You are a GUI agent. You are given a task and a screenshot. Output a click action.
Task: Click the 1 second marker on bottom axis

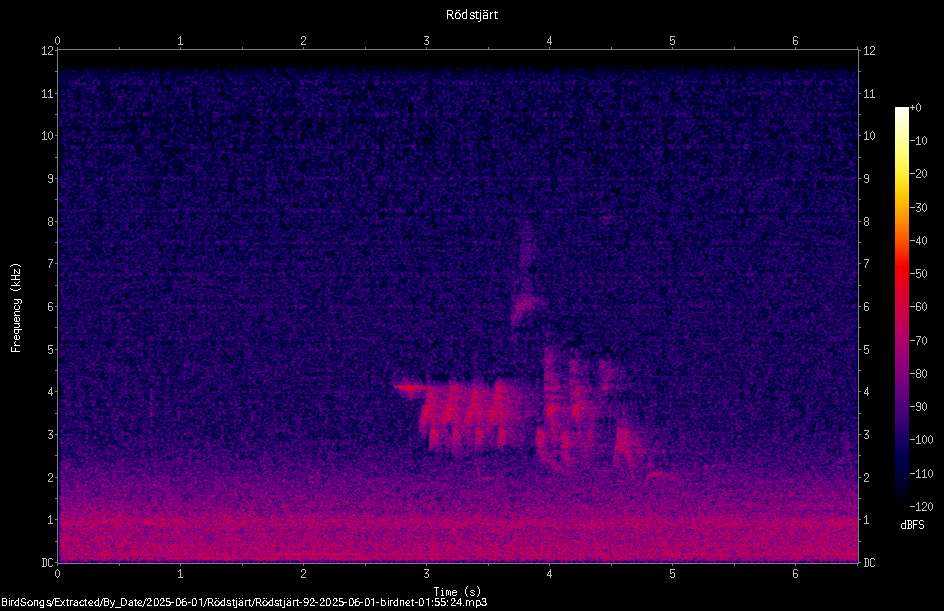pyautogui.click(x=180, y=574)
